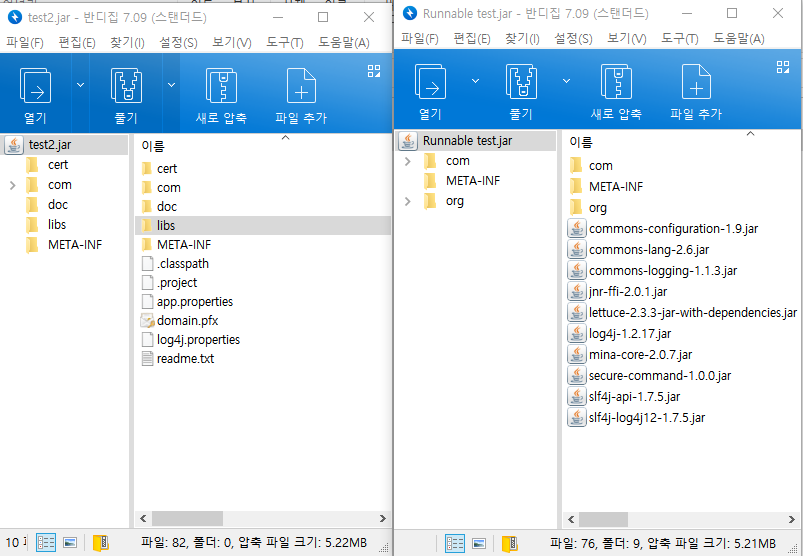Image resolution: width=803 pixels, height=556 pixels.
Task: Click Extract (풀기) icon in test2.jar window
Action: (126, 85)
